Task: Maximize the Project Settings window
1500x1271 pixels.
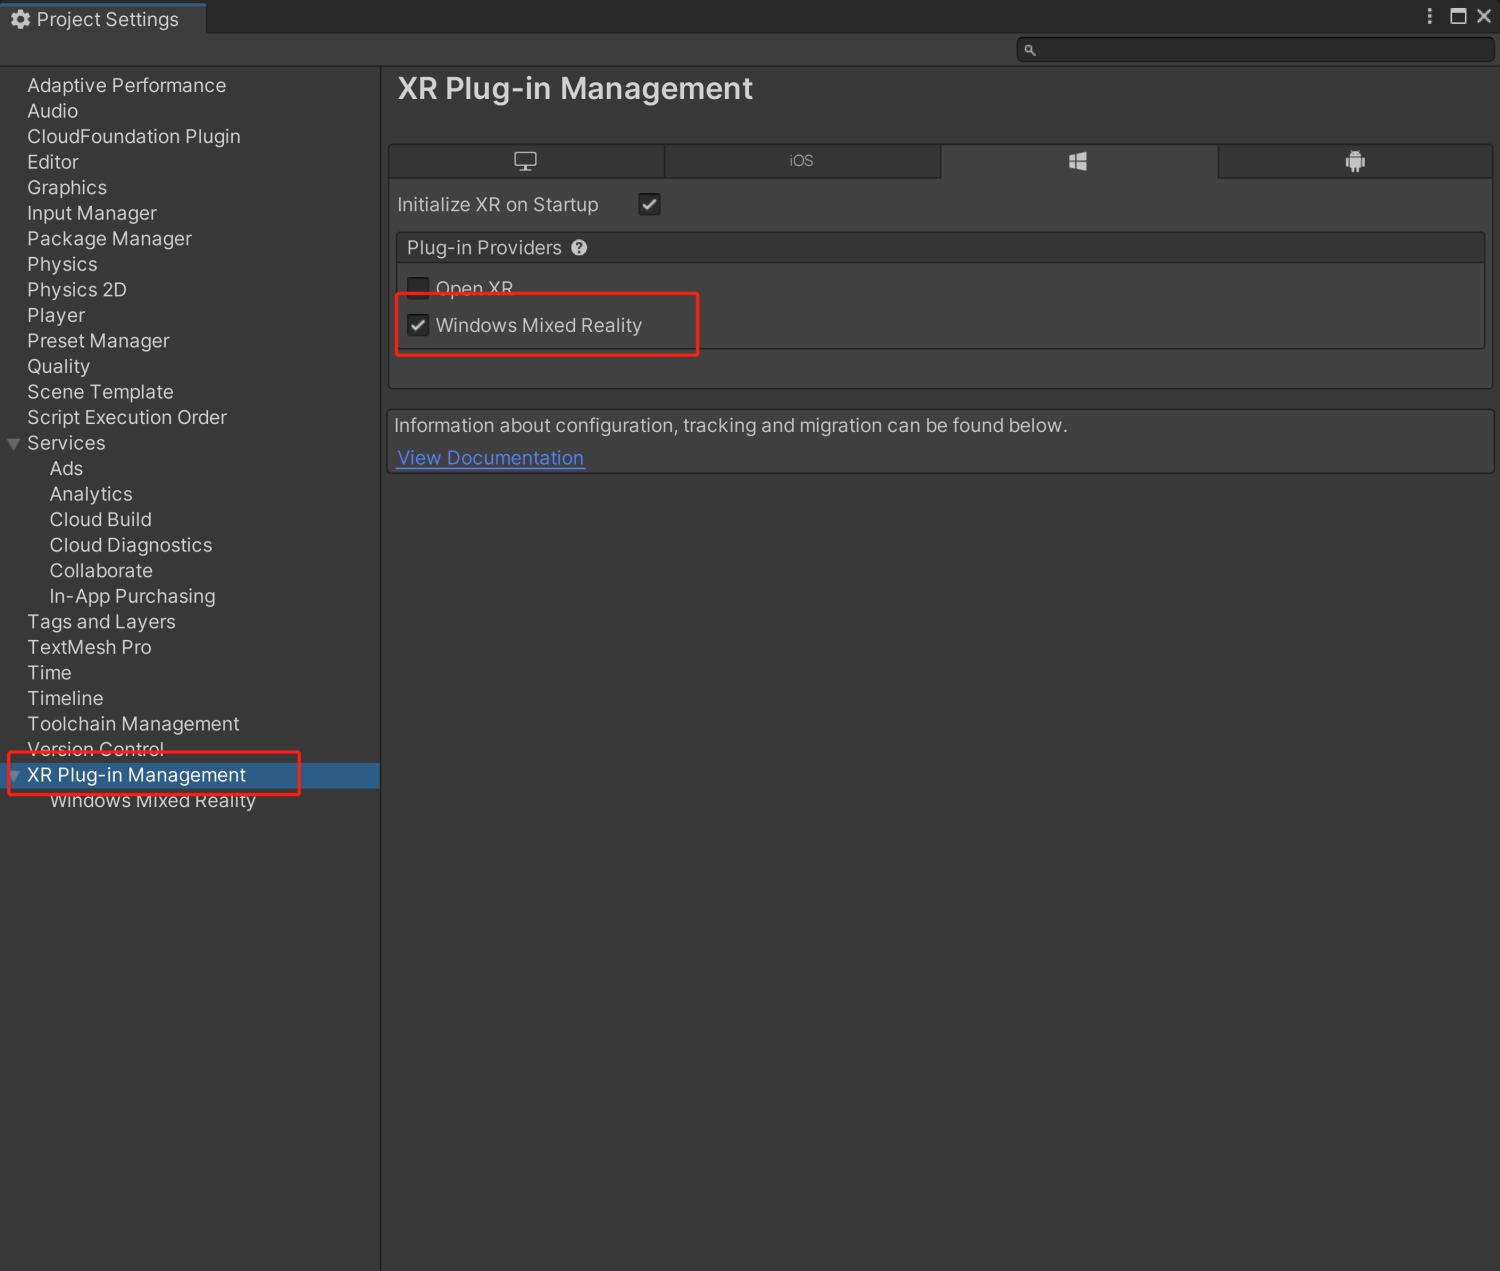Action: coord(1458,16)
